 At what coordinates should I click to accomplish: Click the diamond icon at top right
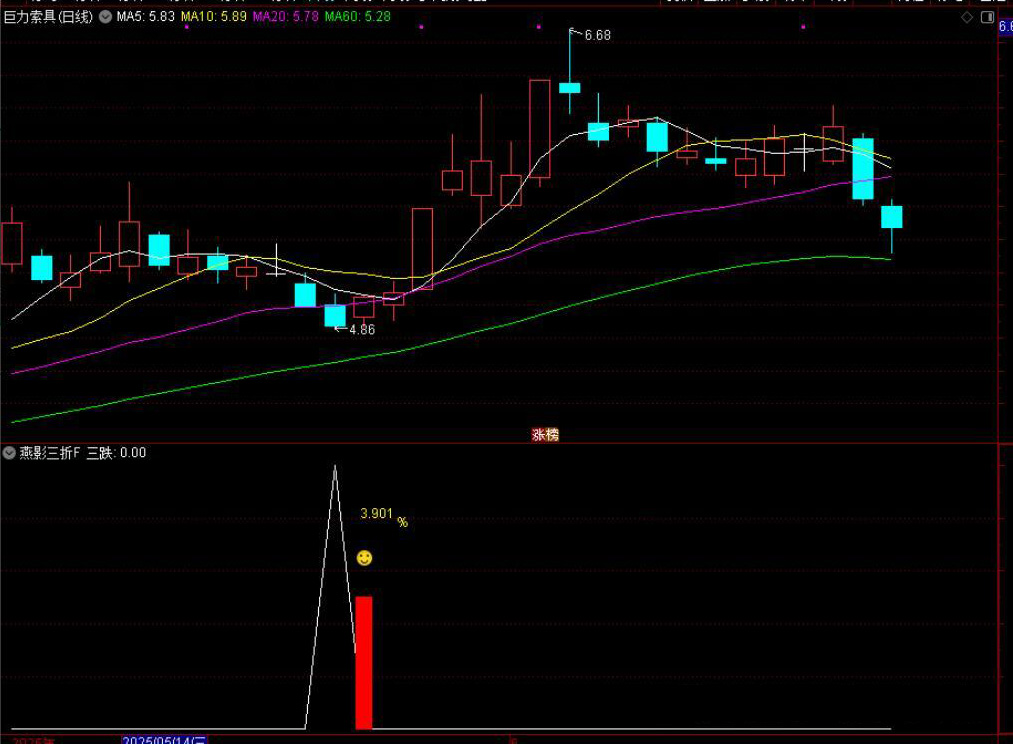(967, 17)
